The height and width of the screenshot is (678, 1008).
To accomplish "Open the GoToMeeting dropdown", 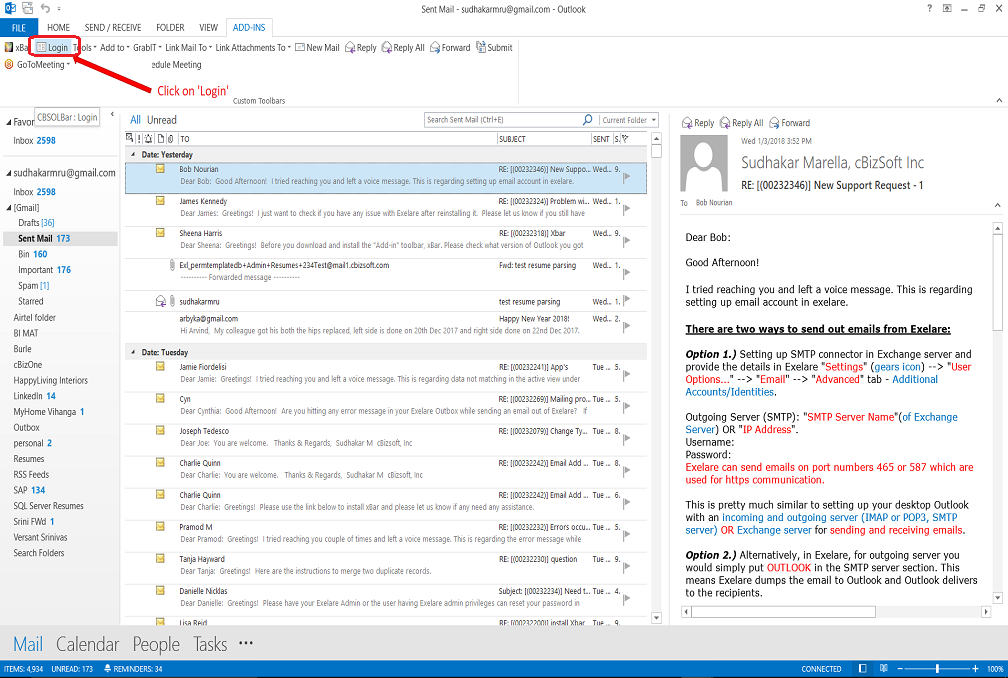I will point(37,64).
